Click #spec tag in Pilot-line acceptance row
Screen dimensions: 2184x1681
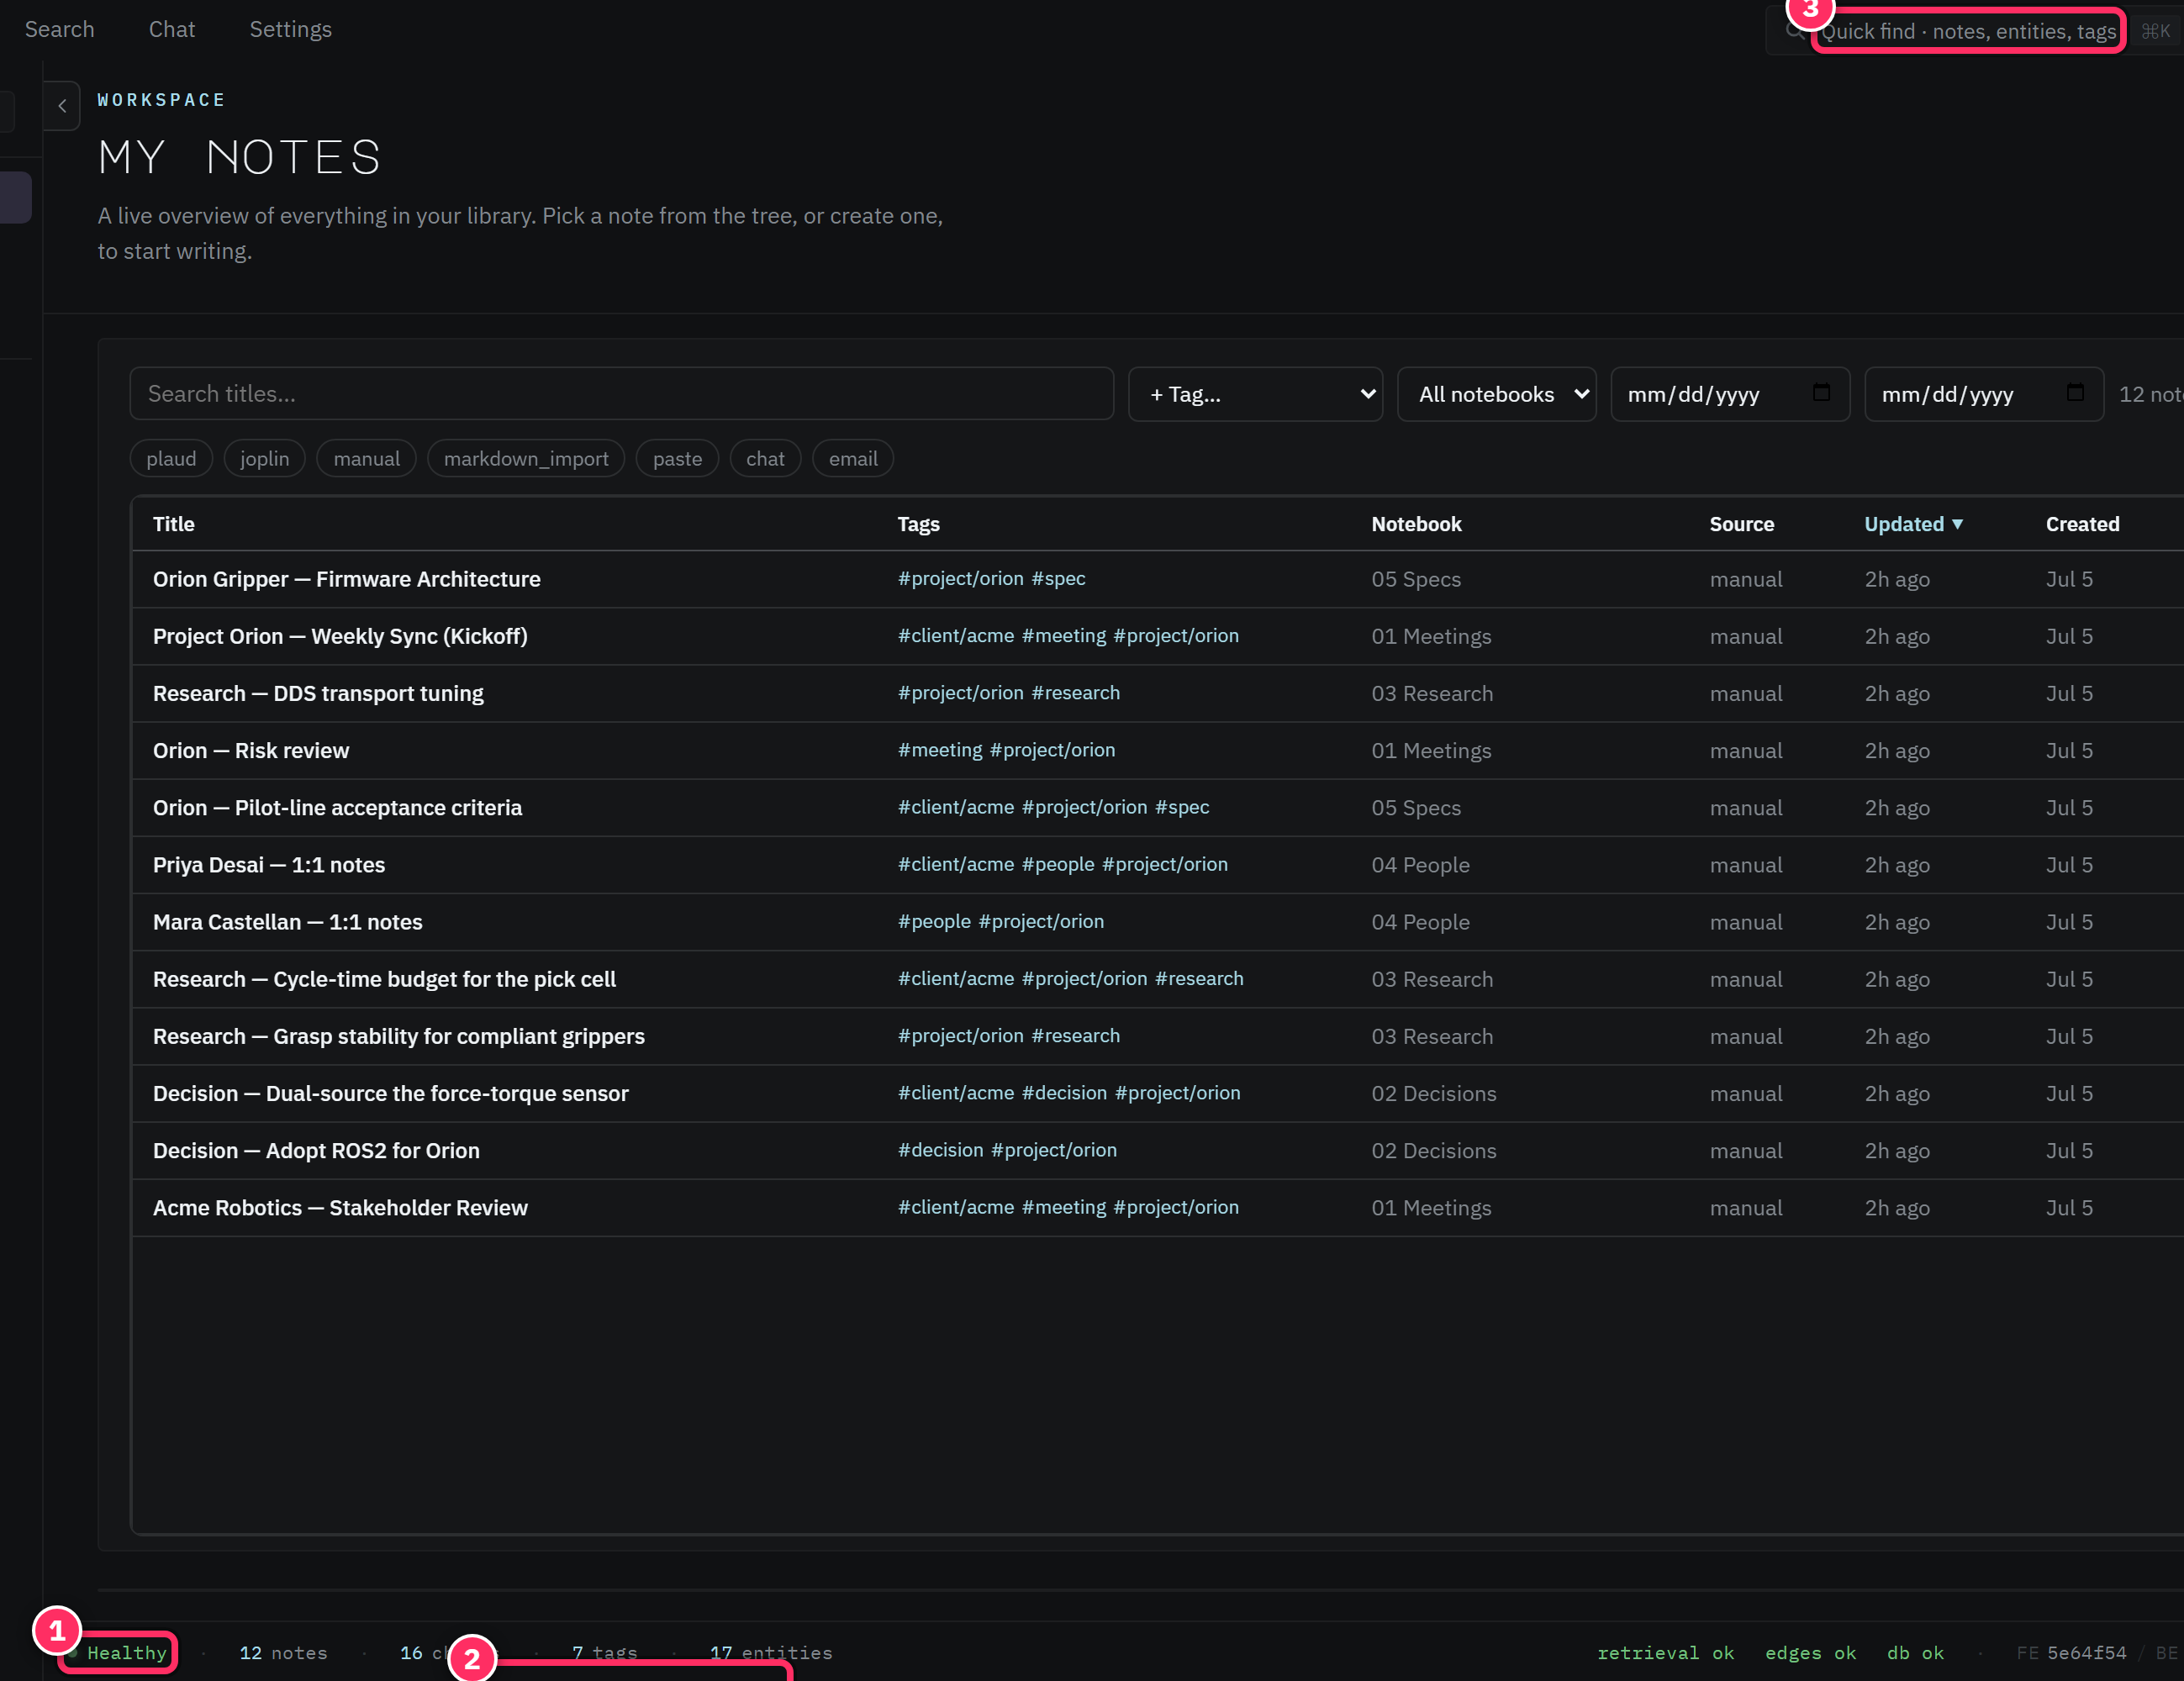[x=1182, y=806]
